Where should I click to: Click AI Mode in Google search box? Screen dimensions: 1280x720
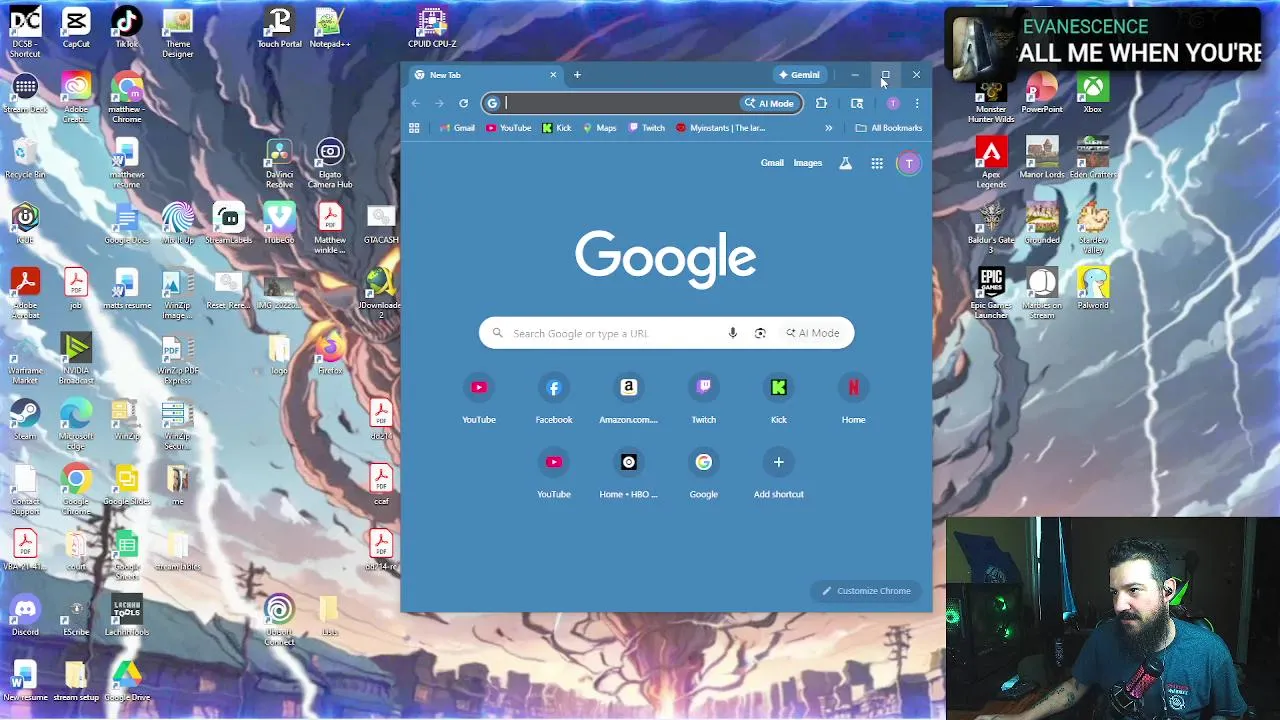[x=813, y=333]
